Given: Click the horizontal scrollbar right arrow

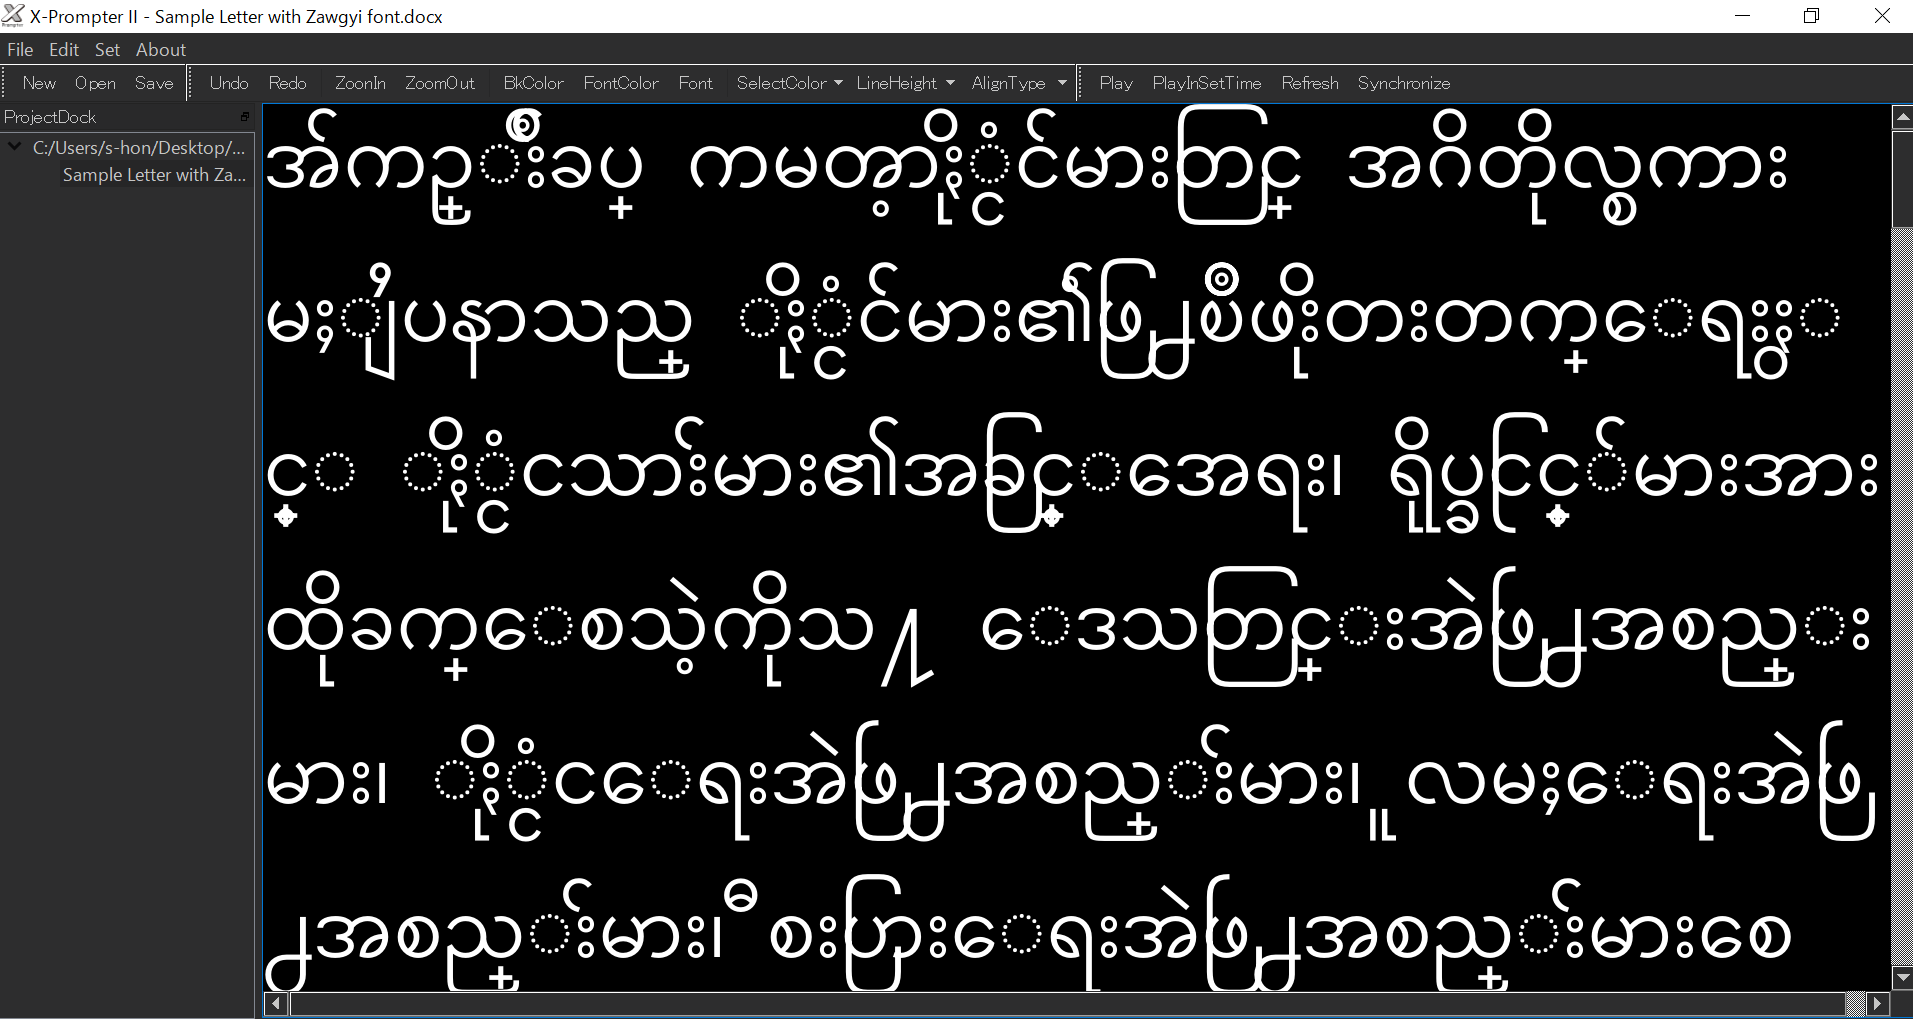Looking at the screenshot, I should 1877,1002.
